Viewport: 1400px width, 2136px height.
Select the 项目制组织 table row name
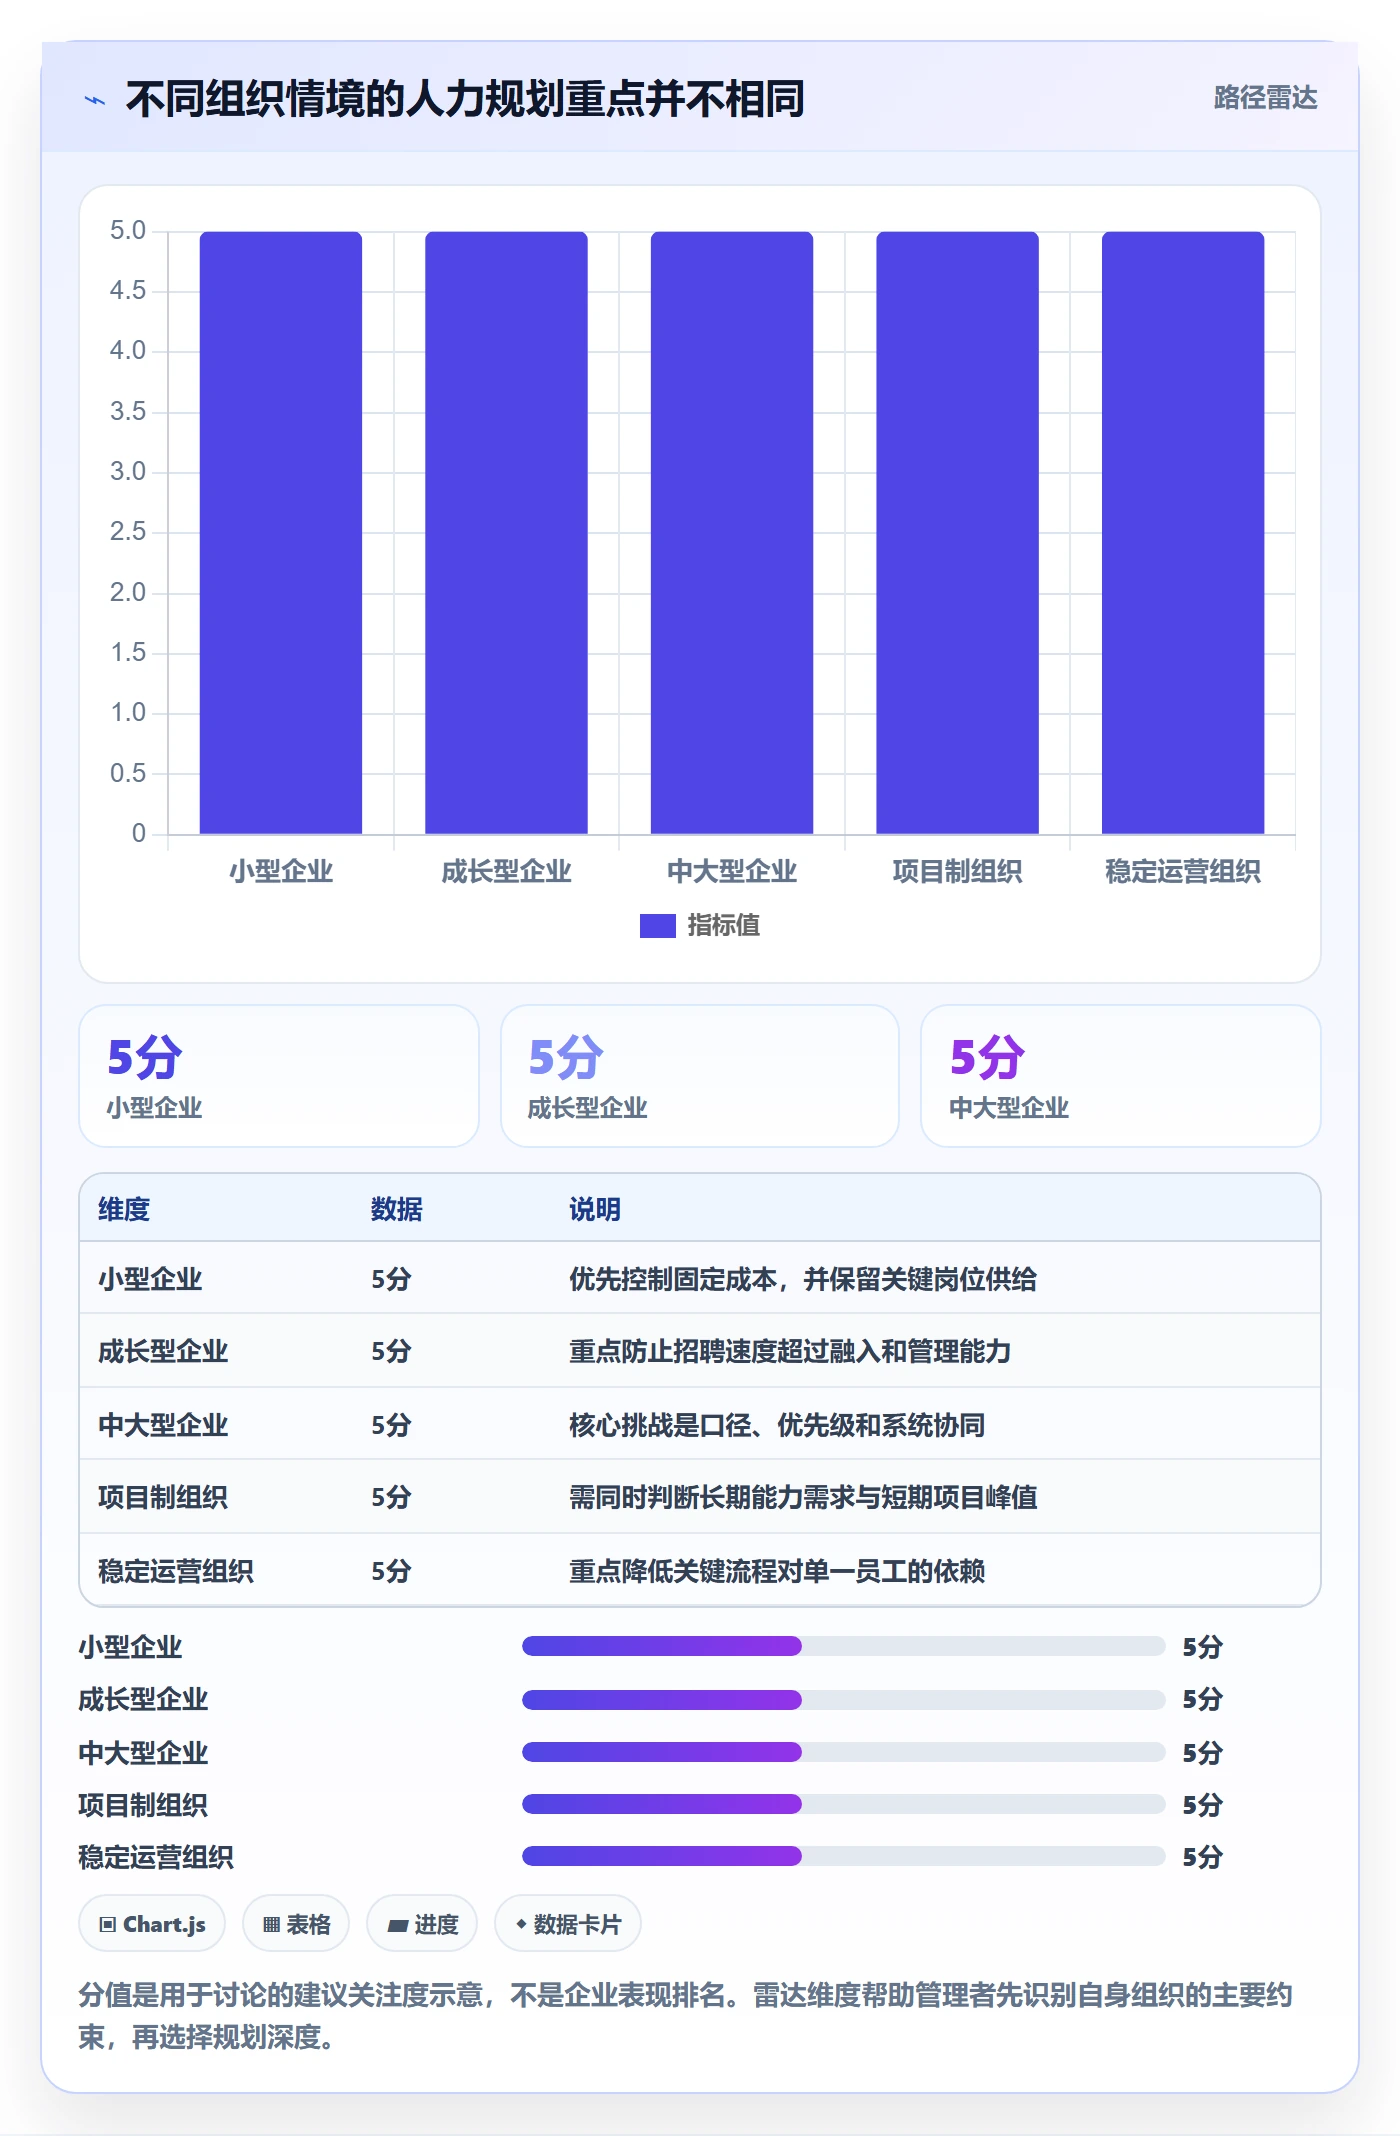[x=163, y=1497]
